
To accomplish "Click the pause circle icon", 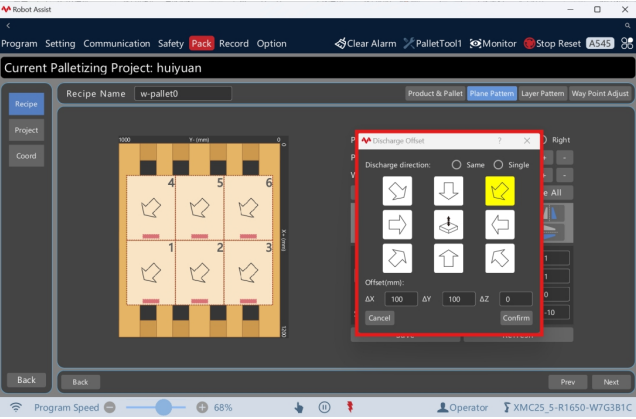I will pos(324,407).
